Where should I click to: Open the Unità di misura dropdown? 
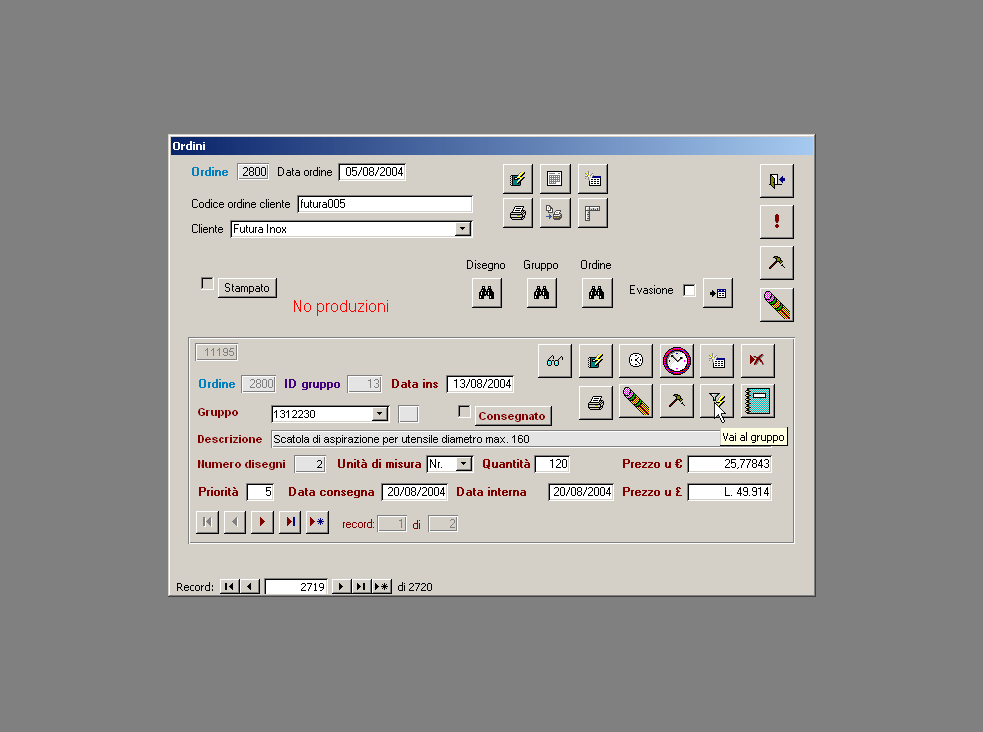coord(464,464)
